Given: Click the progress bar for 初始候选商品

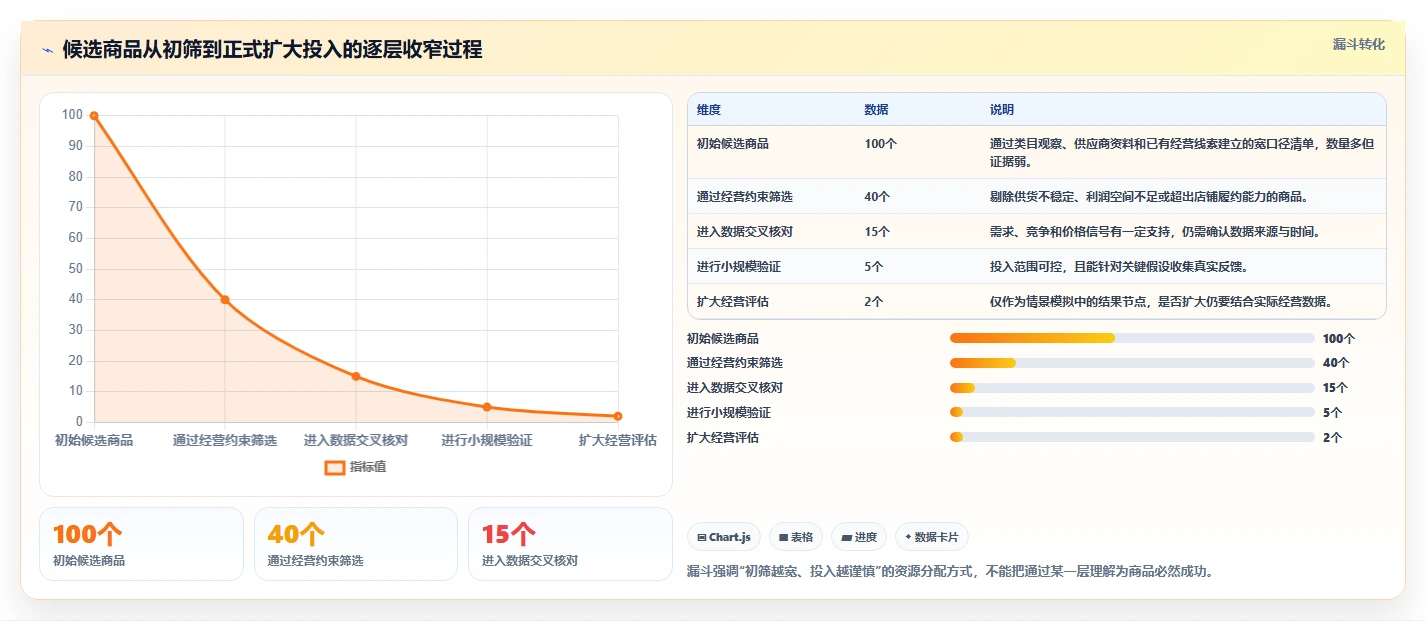Looking at the screenshot, I should pyautogui.click(x=1132, y=338).
